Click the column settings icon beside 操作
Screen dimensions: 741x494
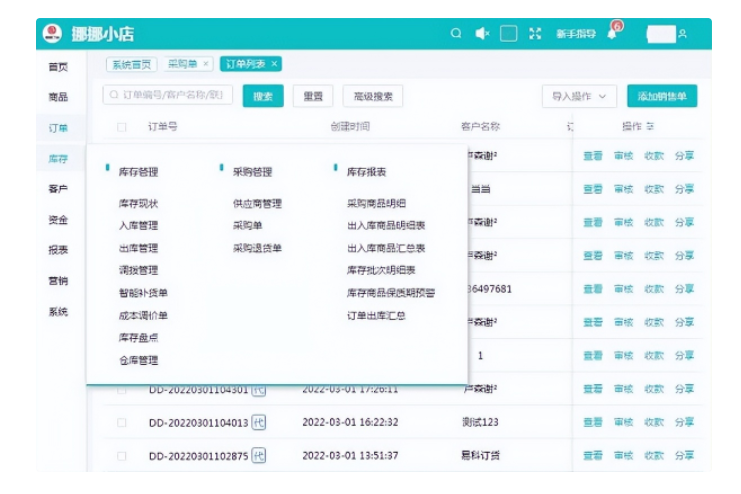[x=650, y=127]
